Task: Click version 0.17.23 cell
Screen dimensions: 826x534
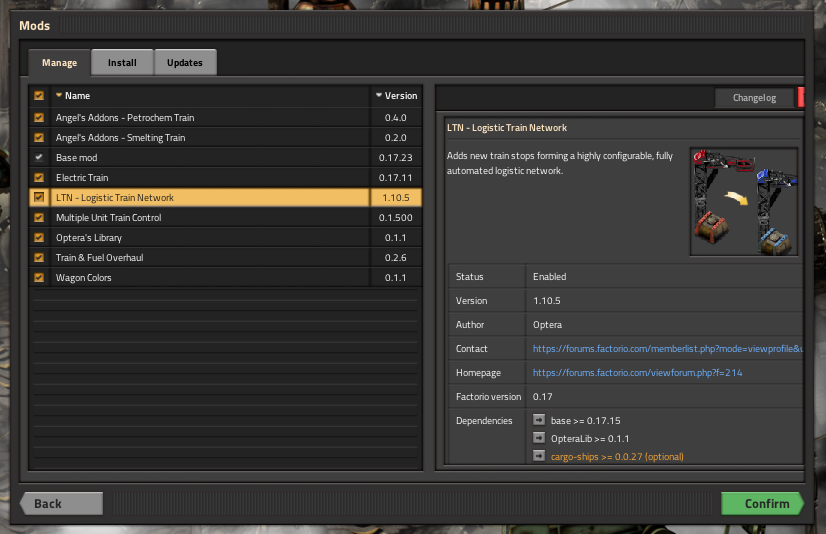Action: click(396, 157)
